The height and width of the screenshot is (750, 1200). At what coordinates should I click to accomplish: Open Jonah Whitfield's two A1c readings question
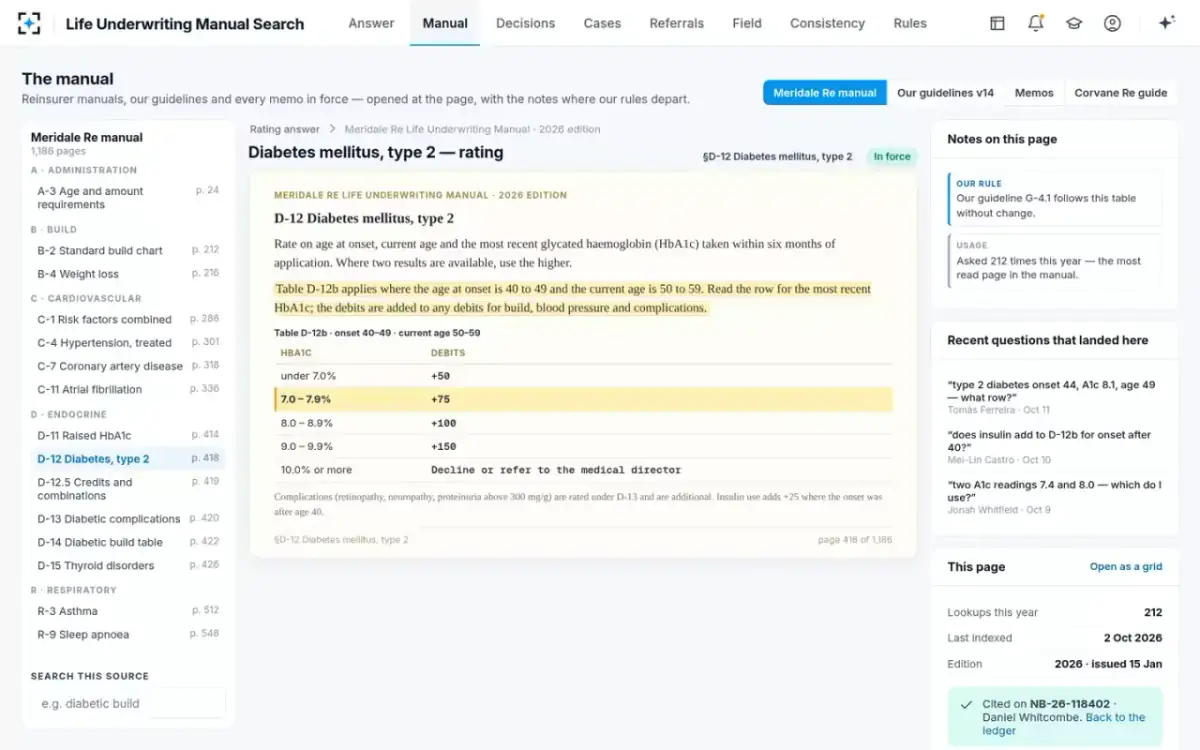(x=1054, y=497)
